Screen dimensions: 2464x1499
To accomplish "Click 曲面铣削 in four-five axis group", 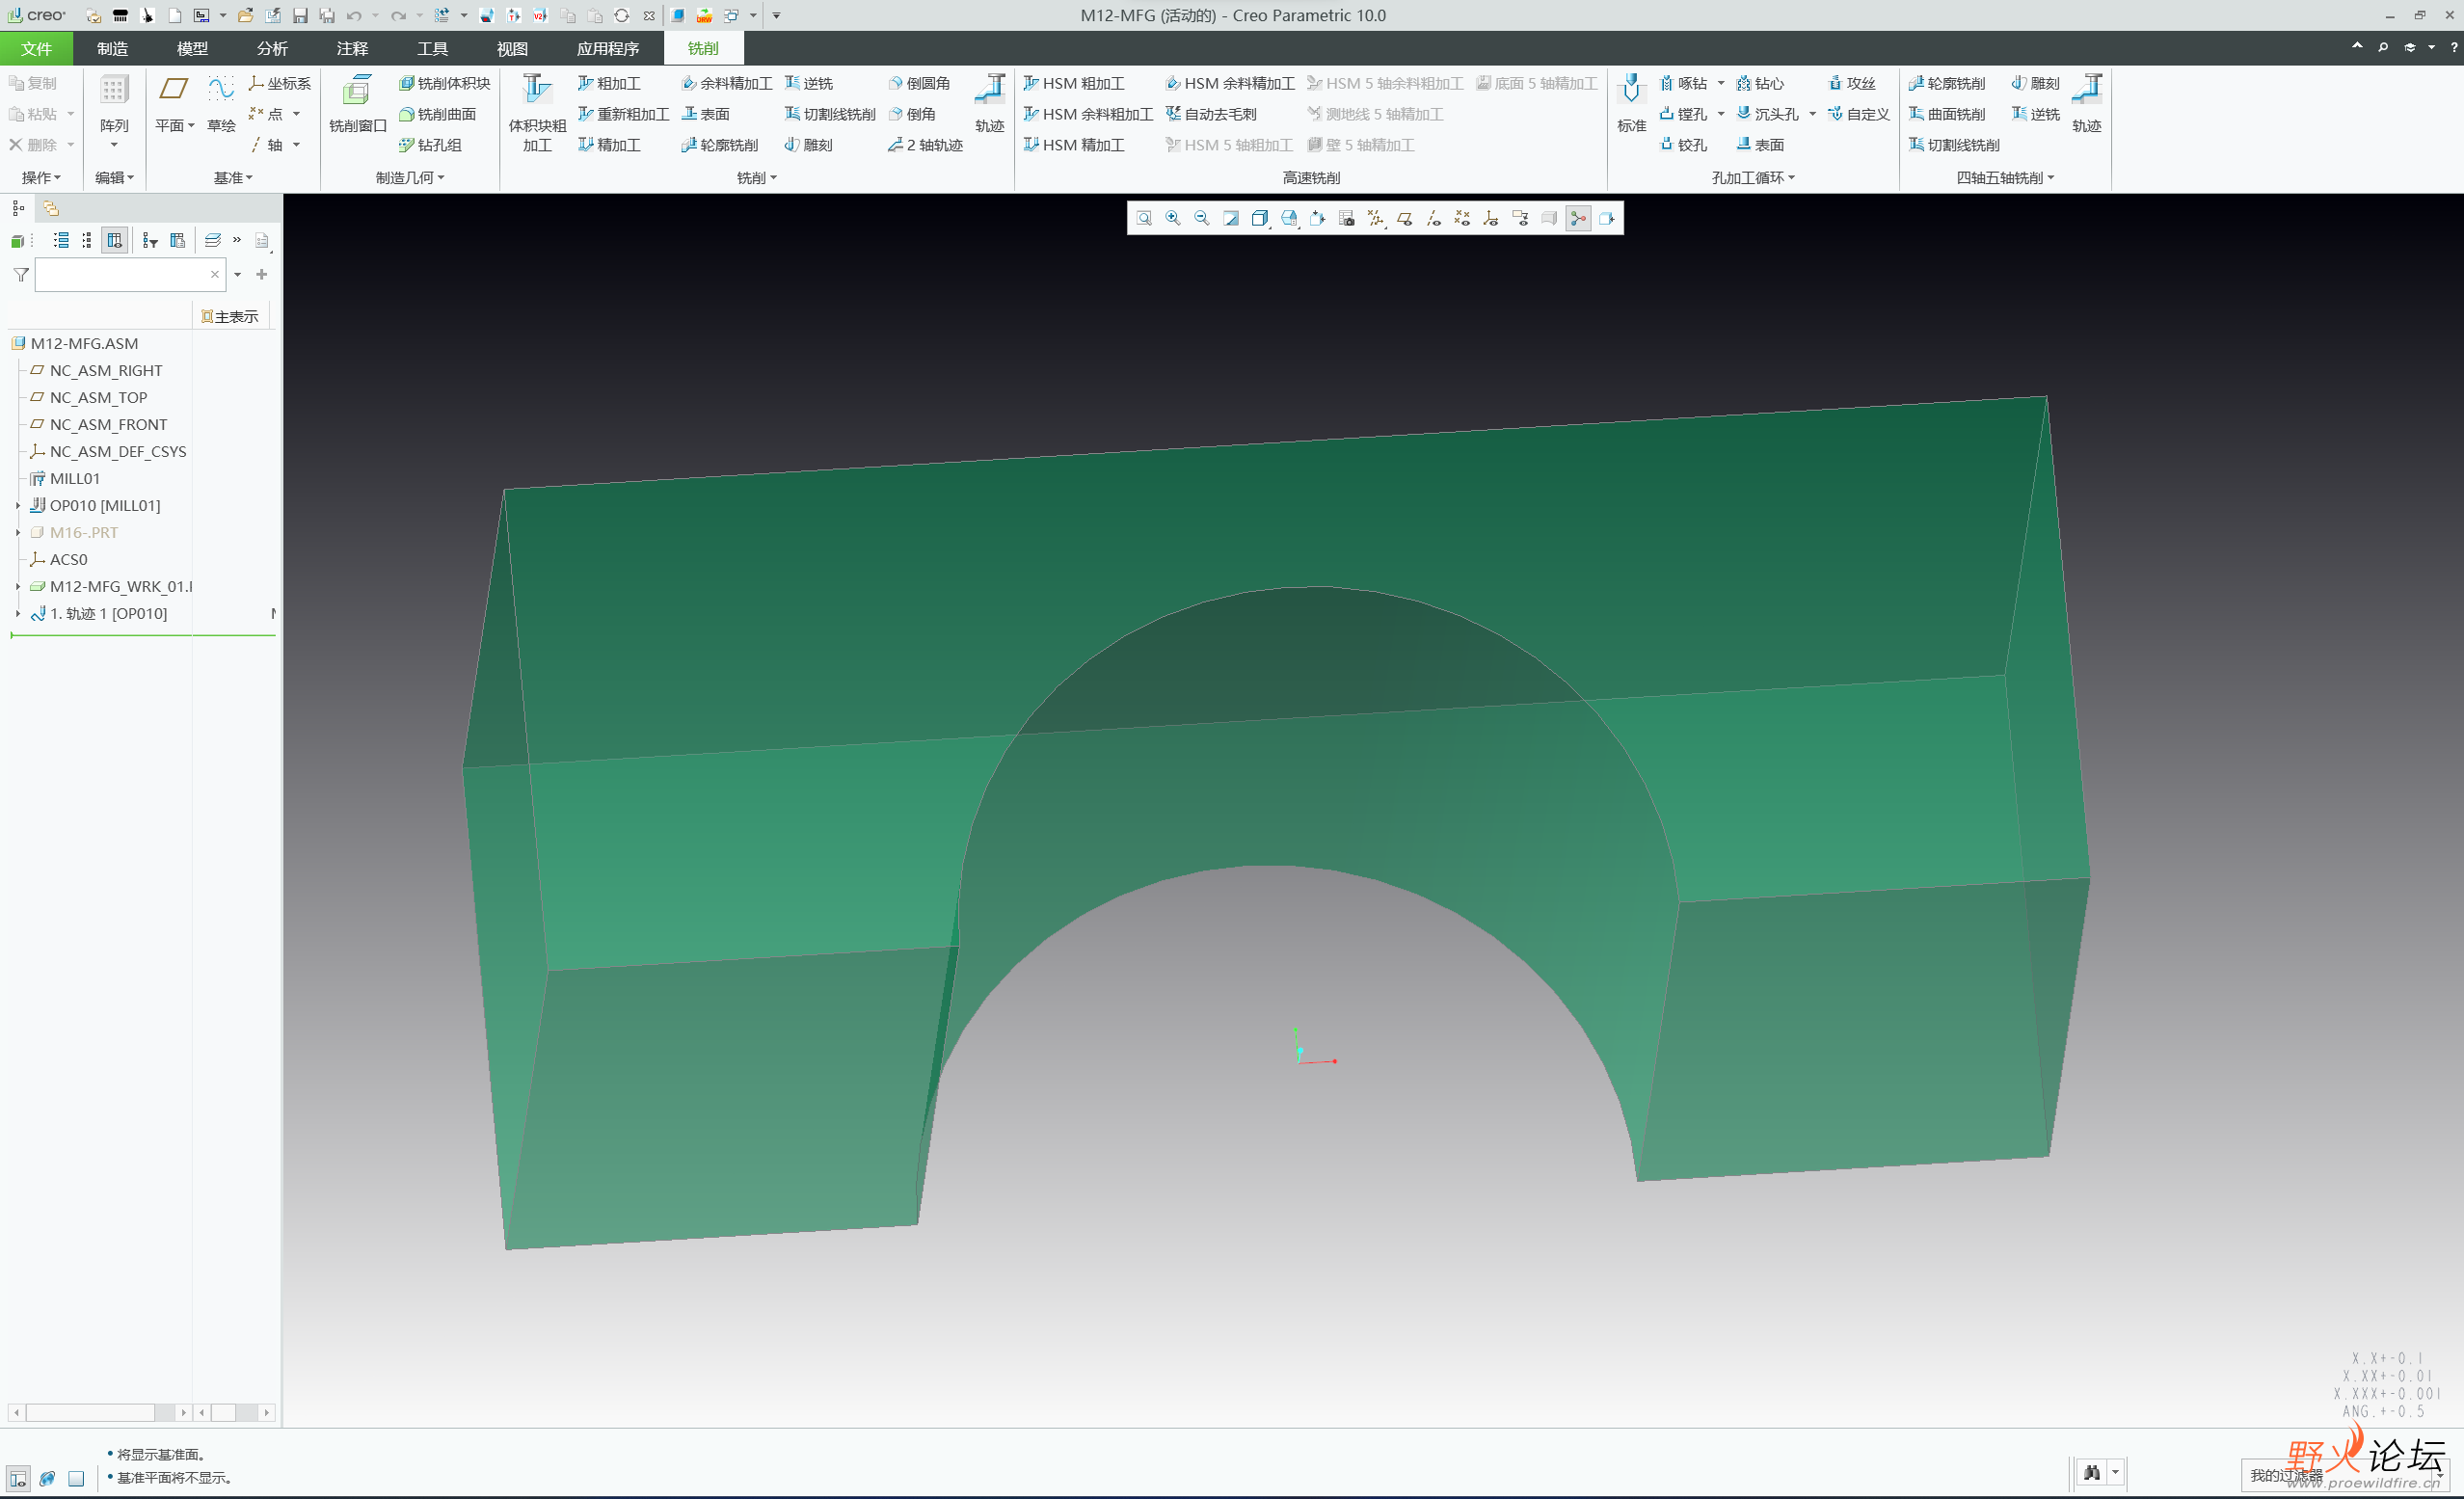I will (x=1947, y=114).
